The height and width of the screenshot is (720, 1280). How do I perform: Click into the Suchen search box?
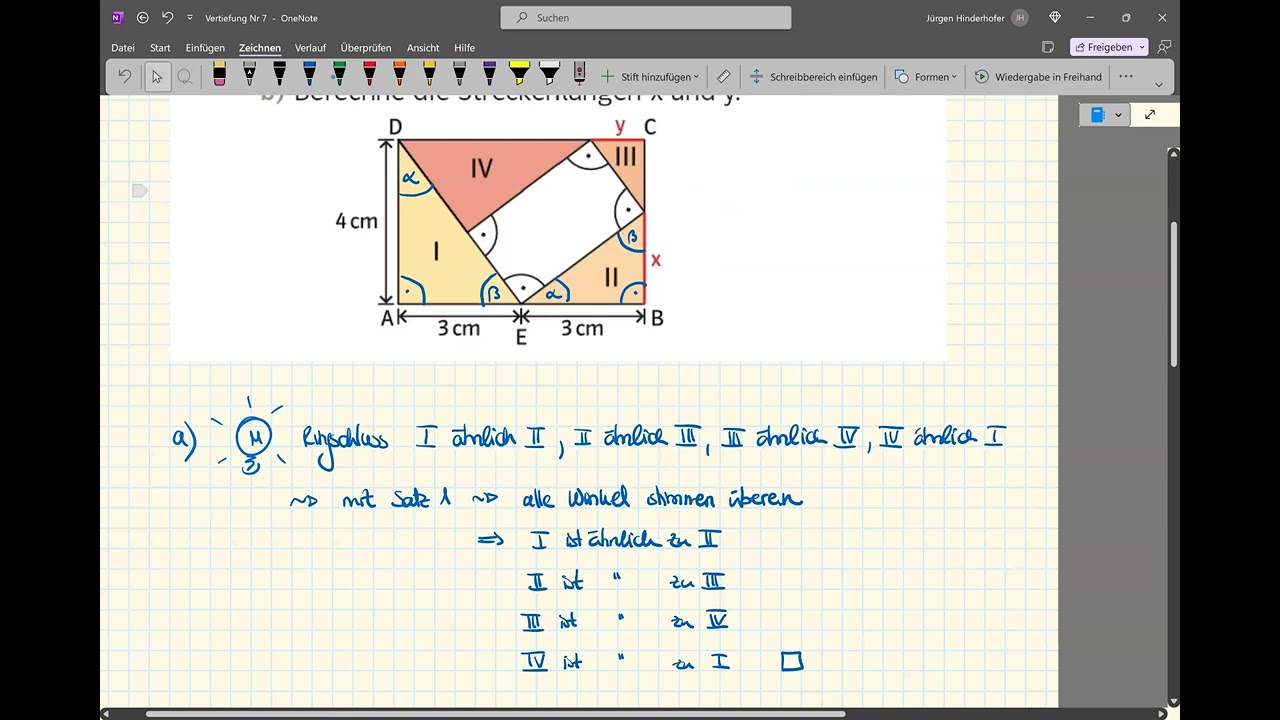pos(646,18)
